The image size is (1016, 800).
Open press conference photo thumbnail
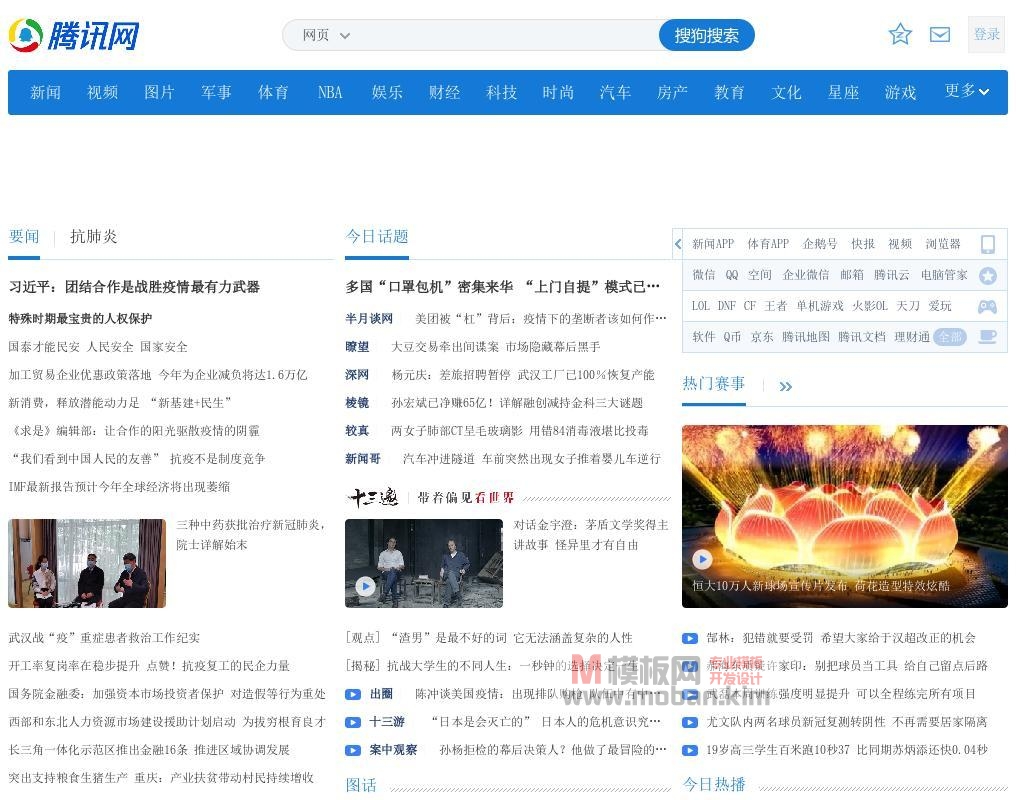point(87,564)
